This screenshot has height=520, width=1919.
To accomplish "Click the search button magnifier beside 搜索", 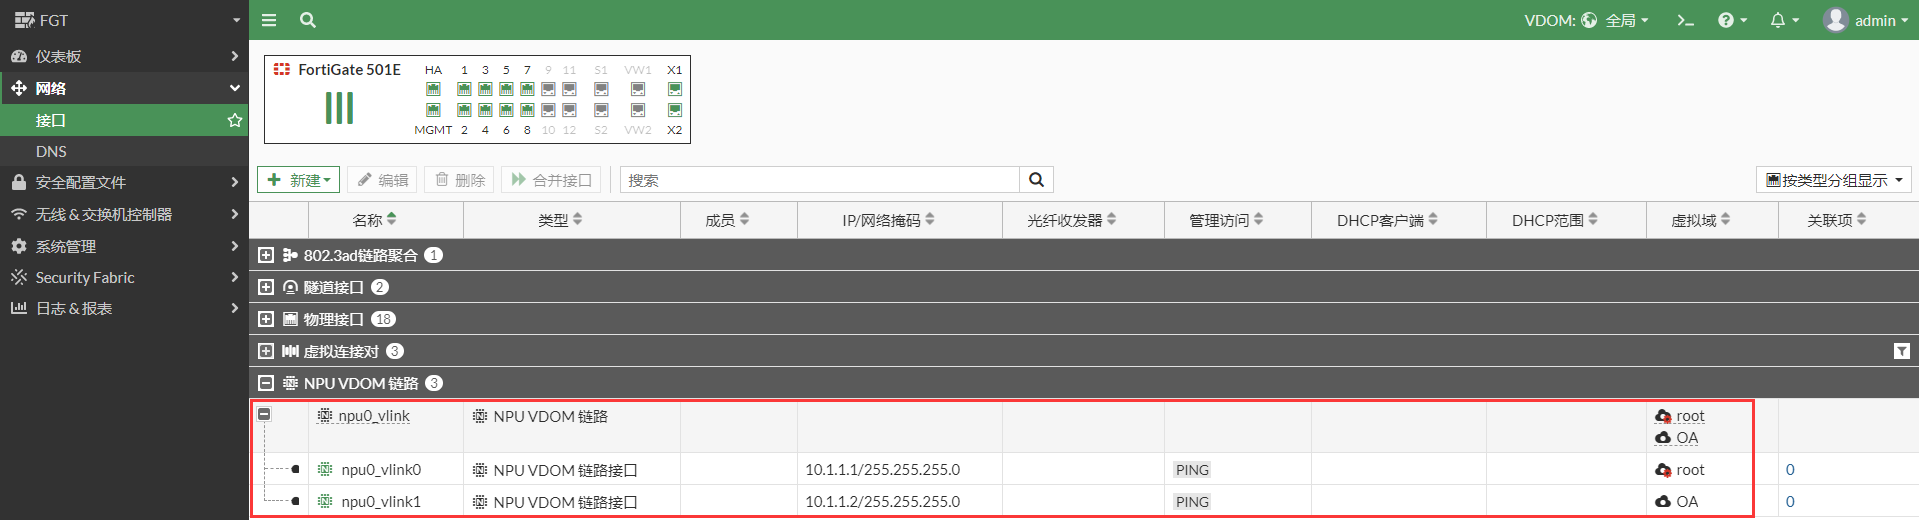I will pos(1036,180).
